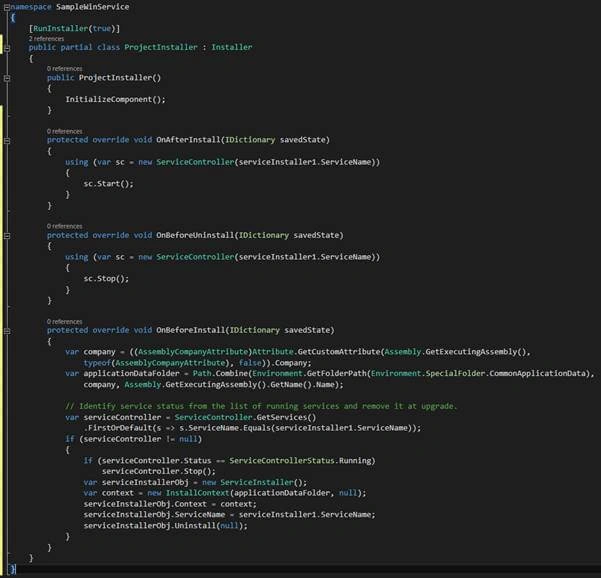Click the OnBeforeUninstall method name
The image size is (601, 578).
195,235
